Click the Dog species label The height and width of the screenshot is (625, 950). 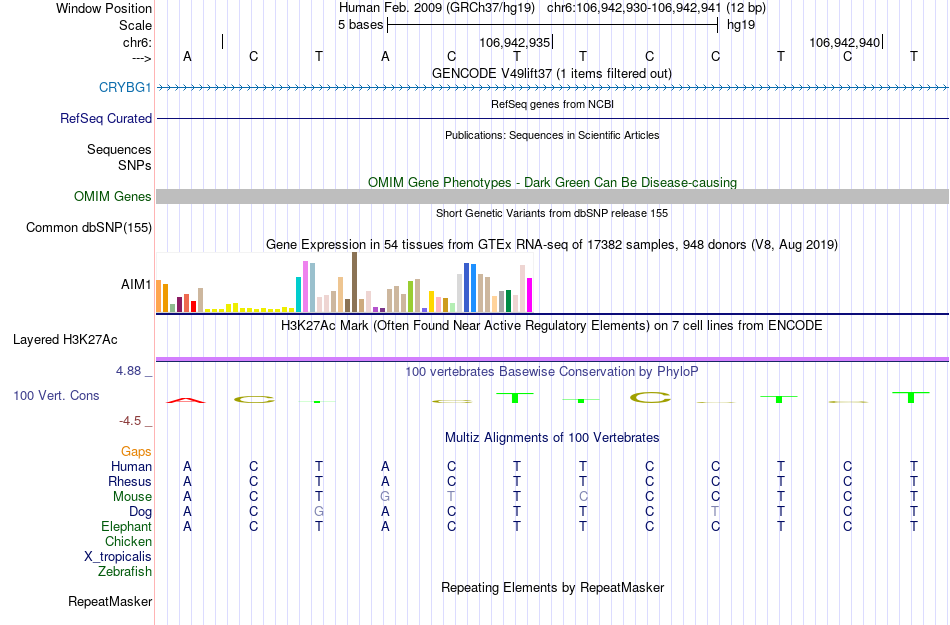(x=140, y=512)
